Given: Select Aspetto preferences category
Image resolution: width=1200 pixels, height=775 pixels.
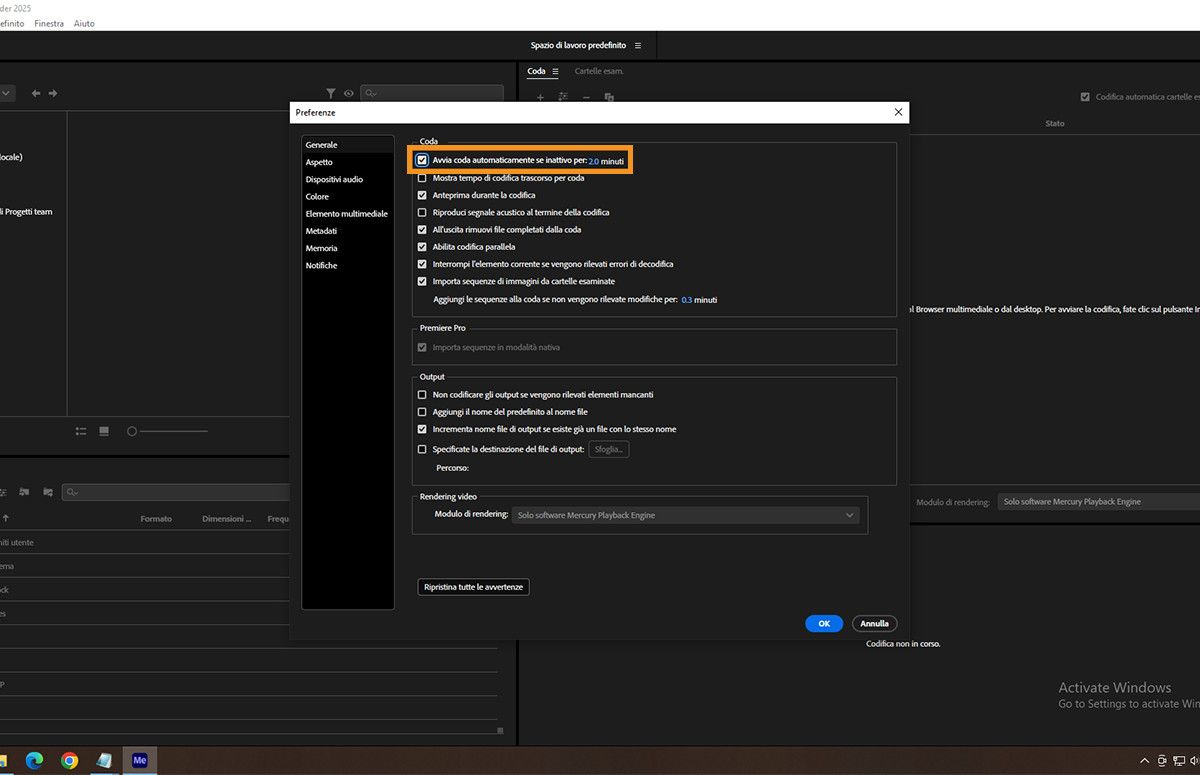Looking at the screenshot, I should 348,162.
